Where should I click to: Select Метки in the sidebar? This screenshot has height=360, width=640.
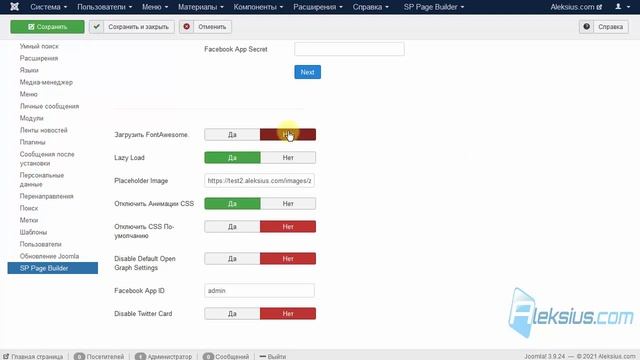point(29,220)
